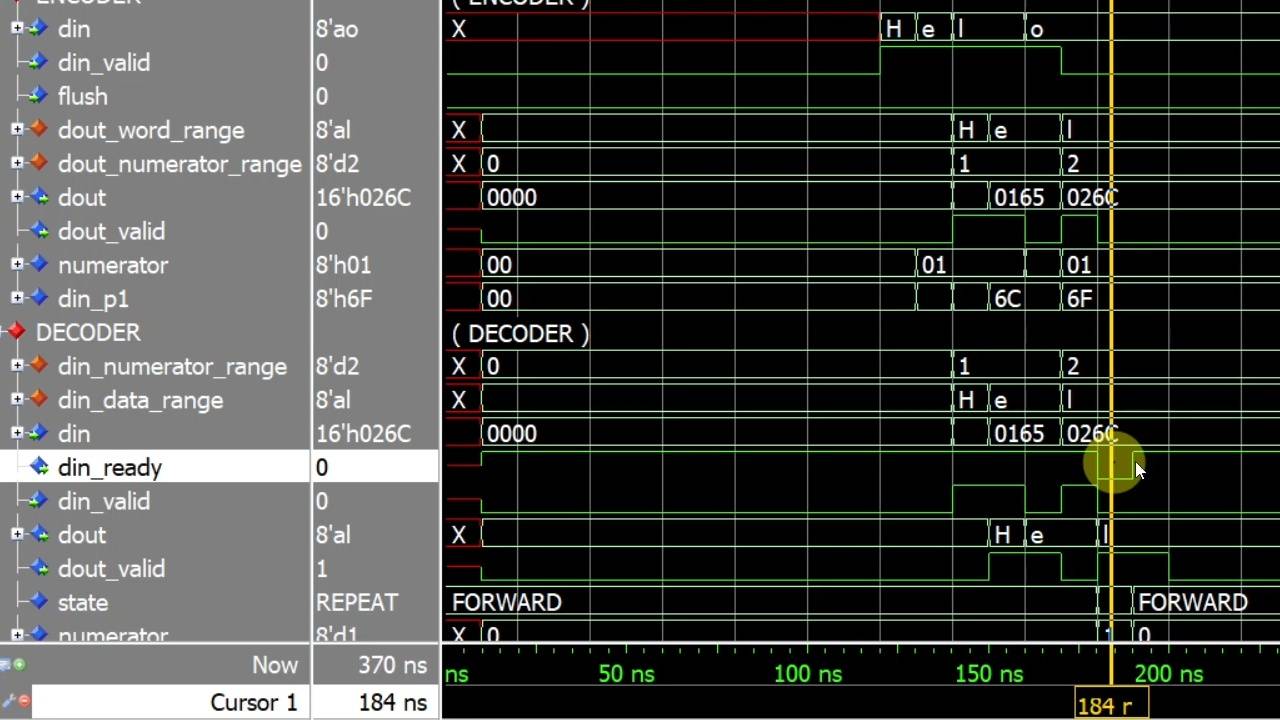Click the red DECODER divider diamond icon
This screenshot has width=1280, height=720.
click(x=16, y=332)
